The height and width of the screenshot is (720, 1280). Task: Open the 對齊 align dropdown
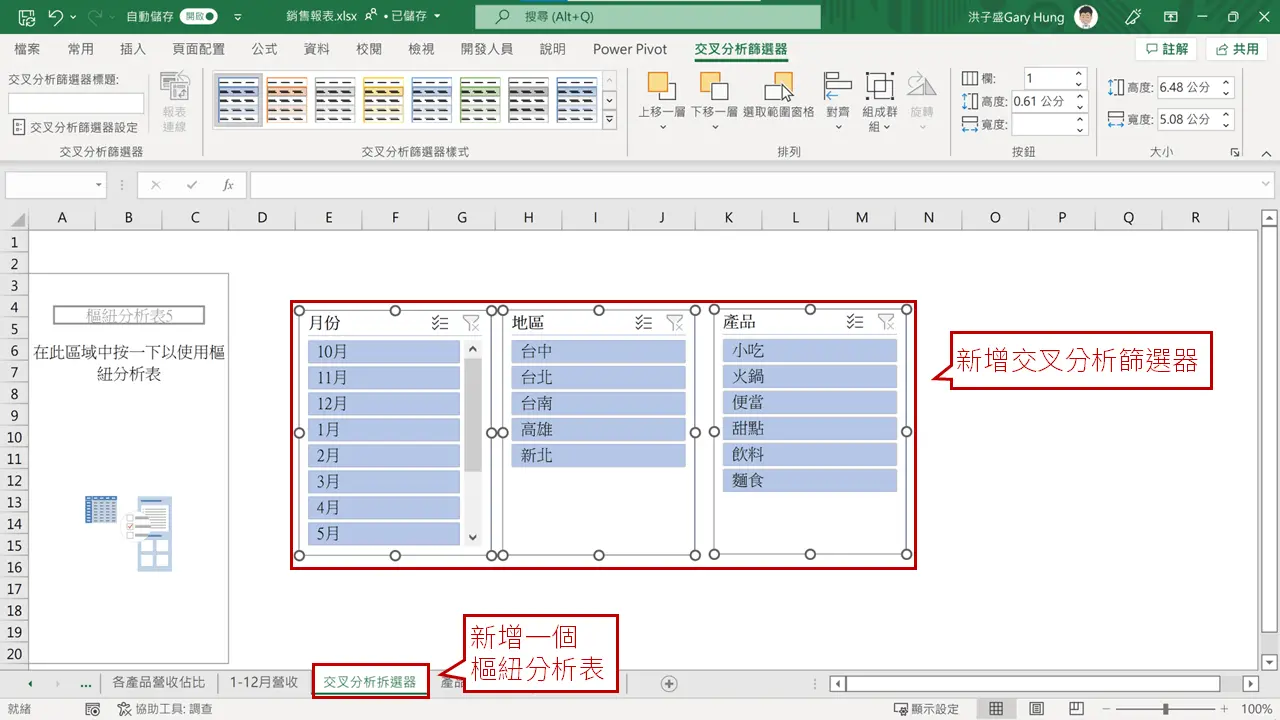[838, 101]
